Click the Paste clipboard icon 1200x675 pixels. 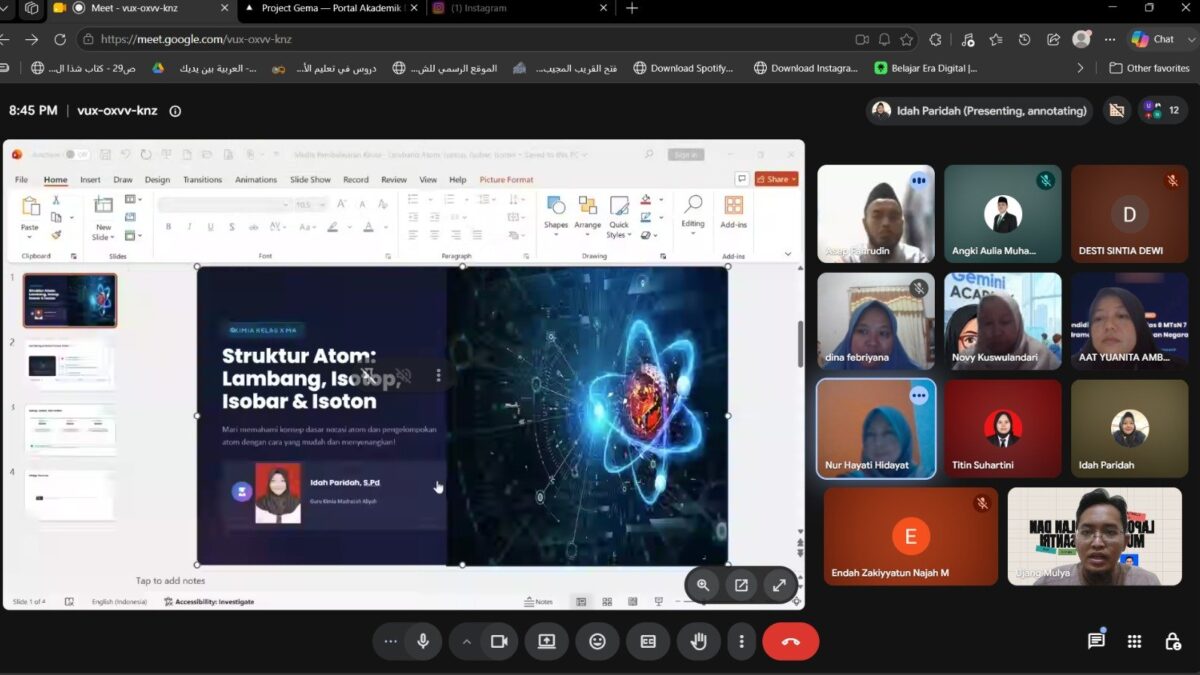(x=30, y=206)
